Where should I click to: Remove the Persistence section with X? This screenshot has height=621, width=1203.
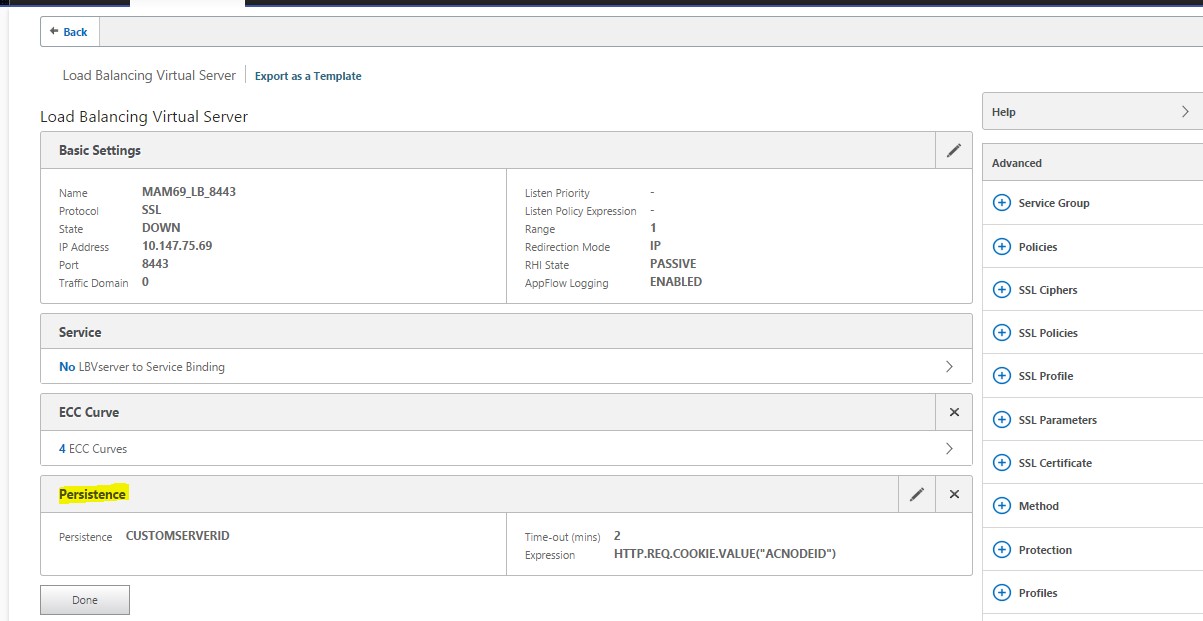953,494
